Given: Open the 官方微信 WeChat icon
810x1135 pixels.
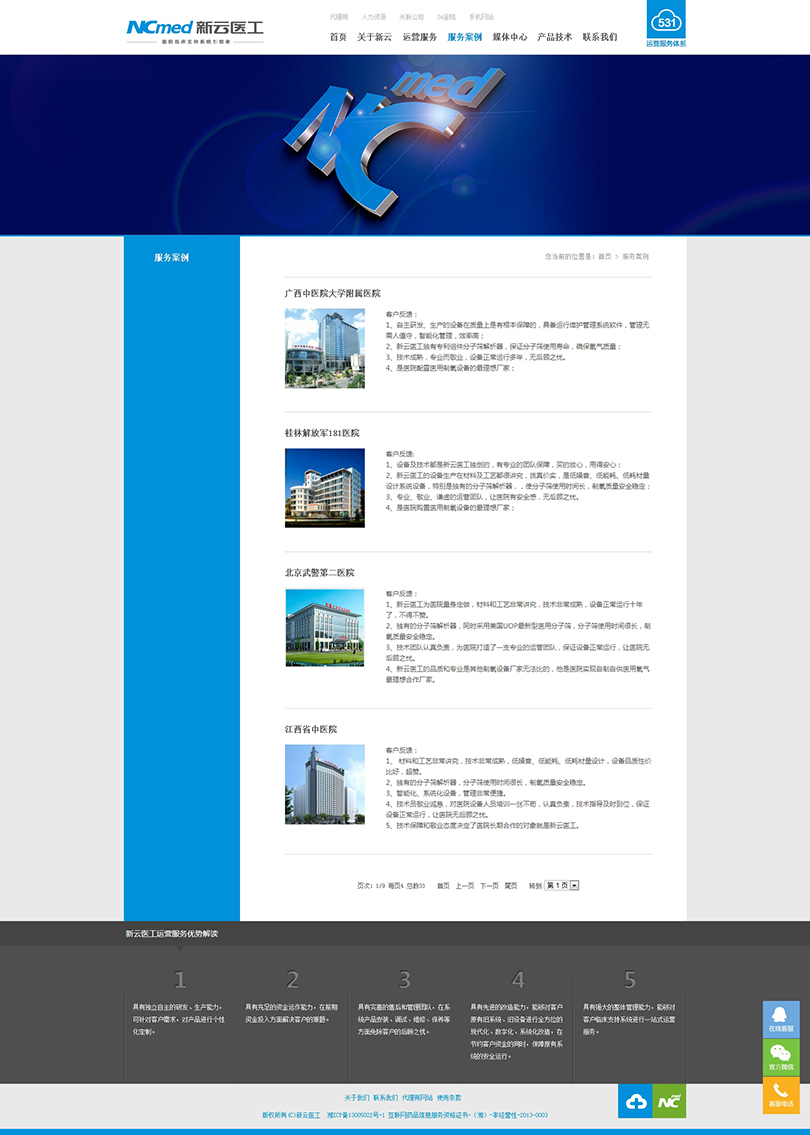Looking at the screenshot, I should 781,1057.
